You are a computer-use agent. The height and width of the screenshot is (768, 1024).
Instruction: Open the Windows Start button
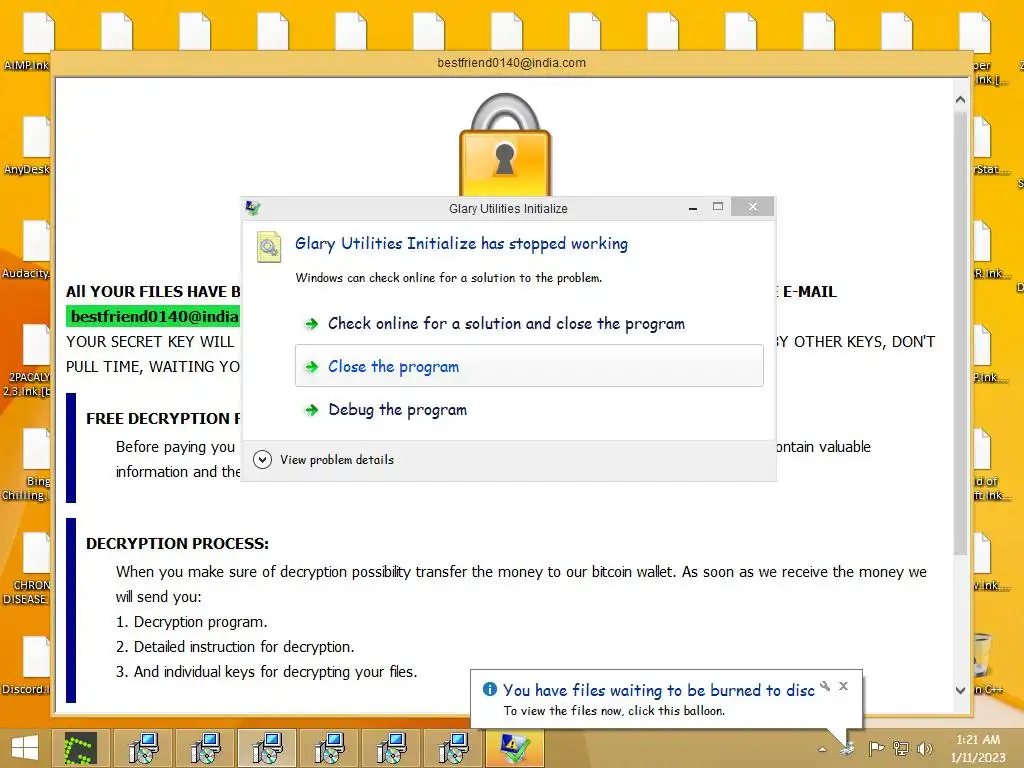click(x=24, y=748)
